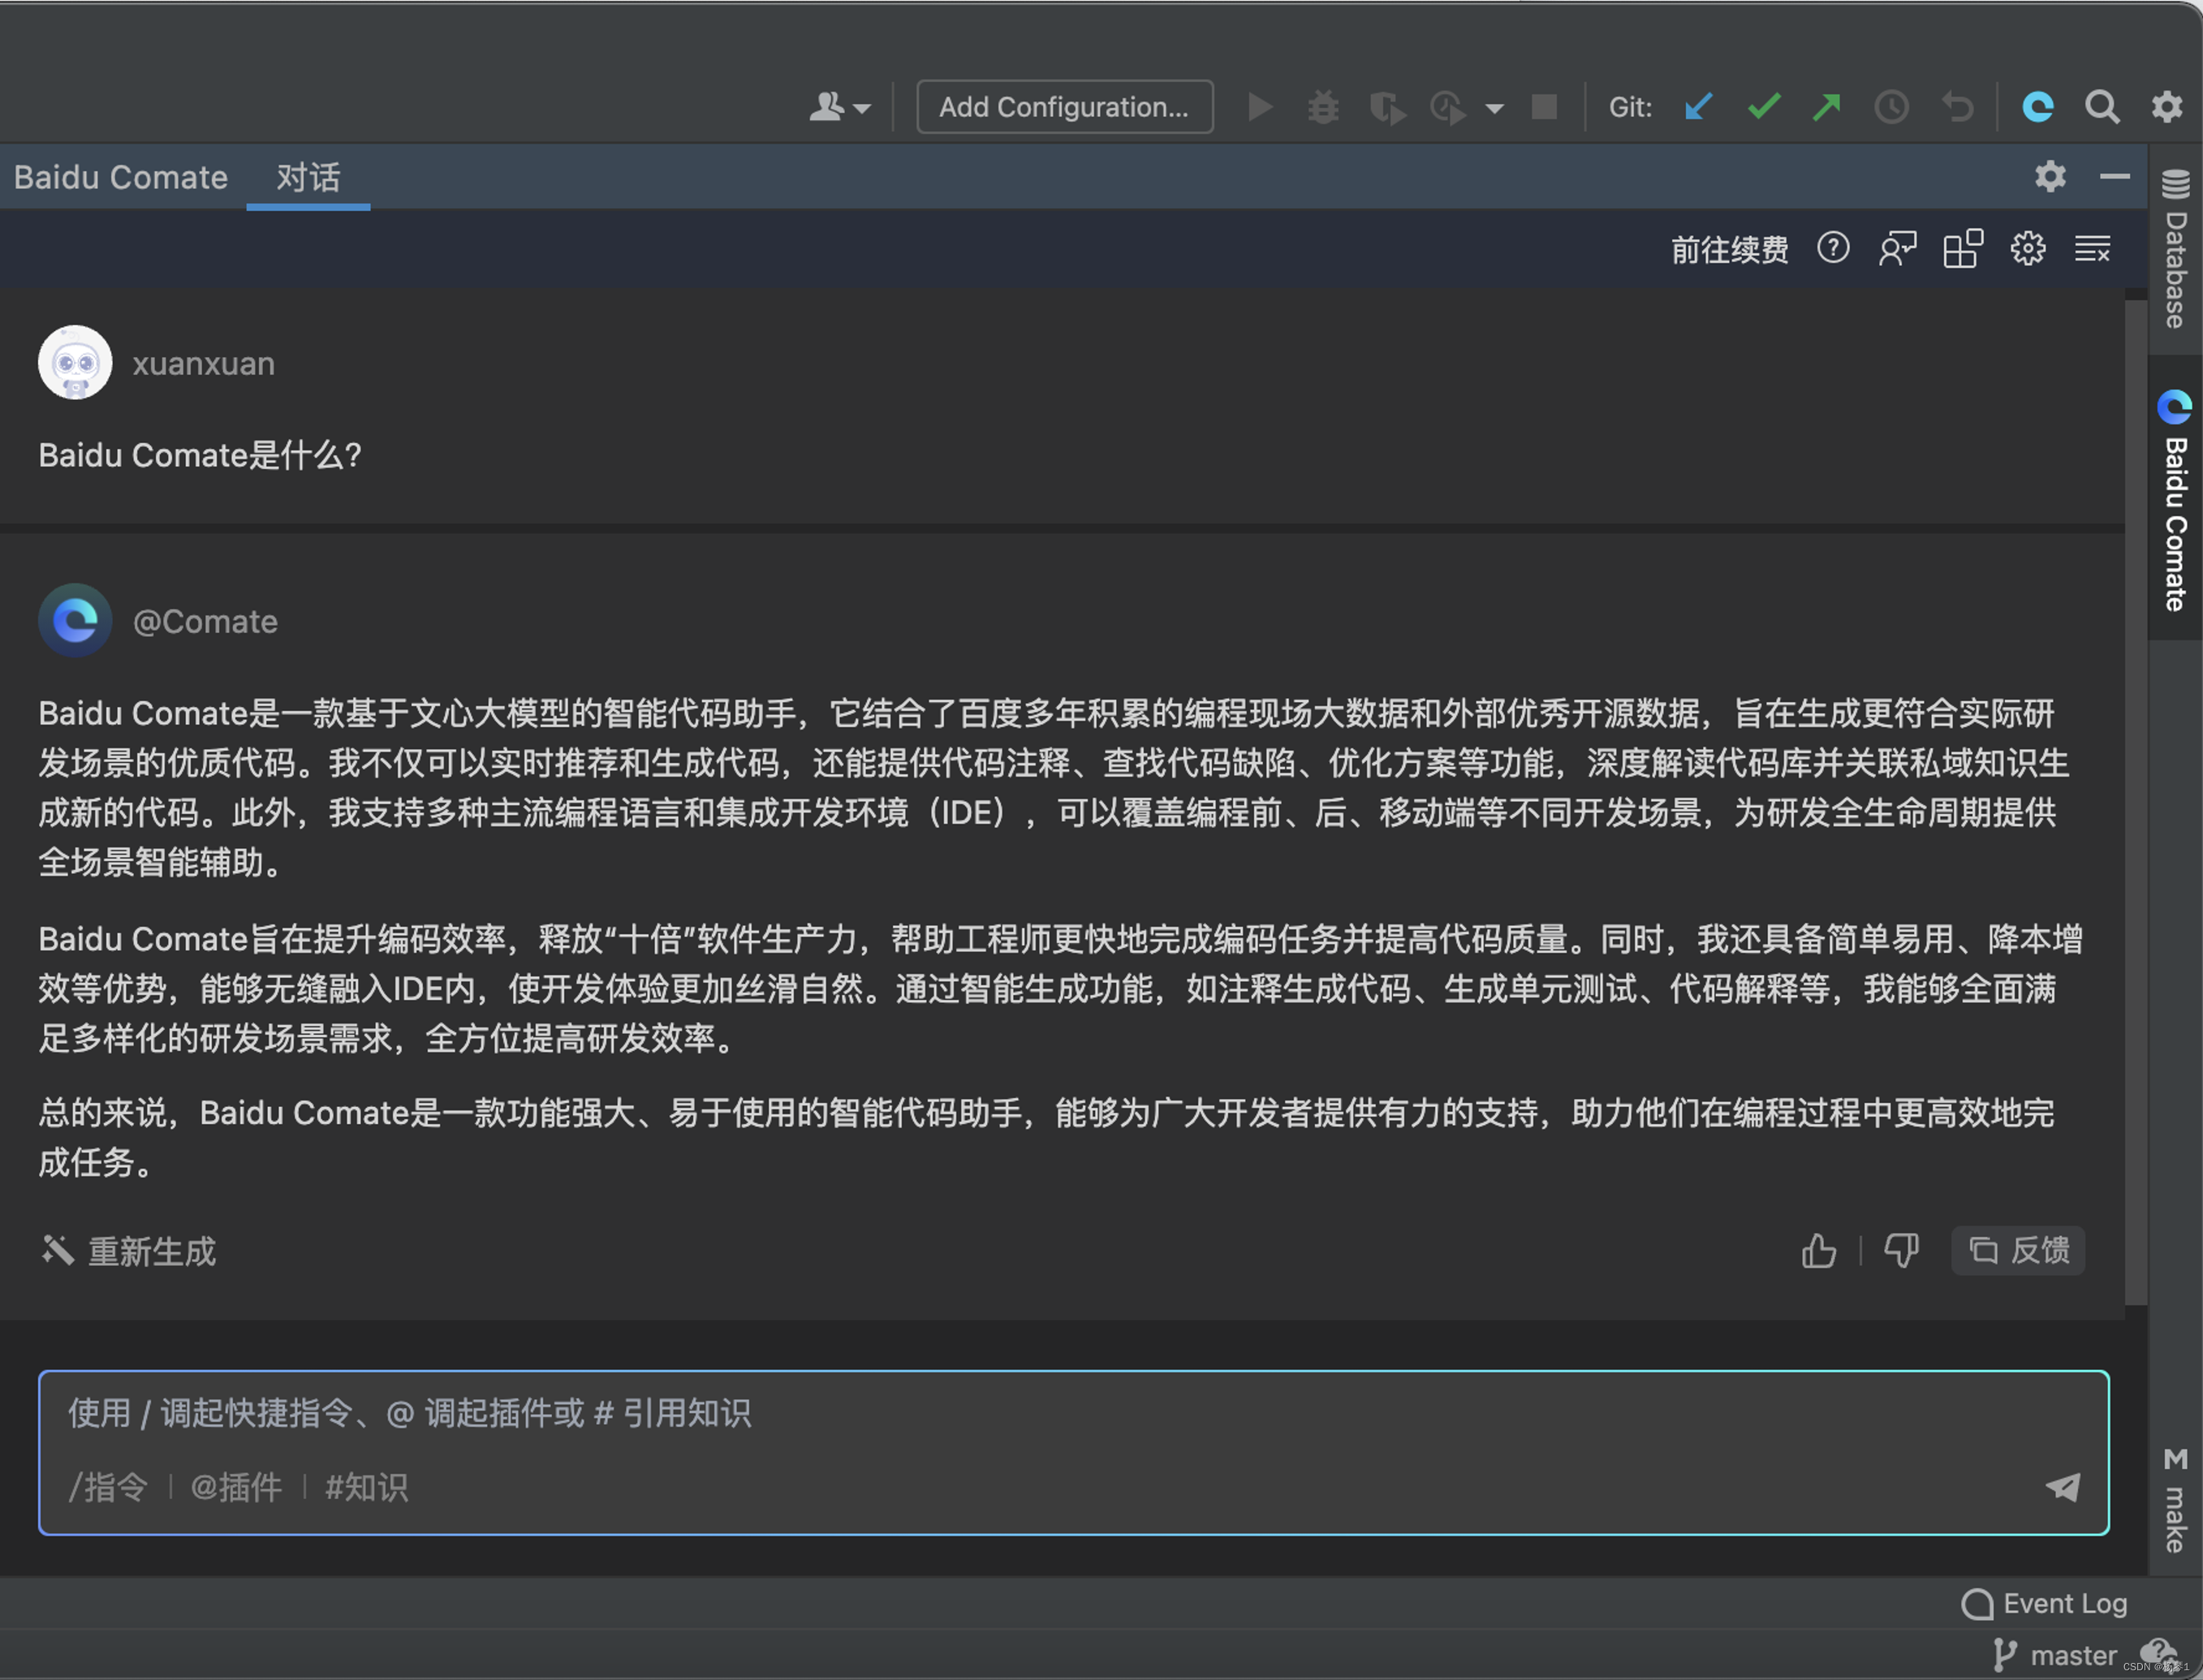Image resolution: width=2203 pixels, height=1680 pixels.
Task: Open the make side tool tab
Action: point(2174,1499)
